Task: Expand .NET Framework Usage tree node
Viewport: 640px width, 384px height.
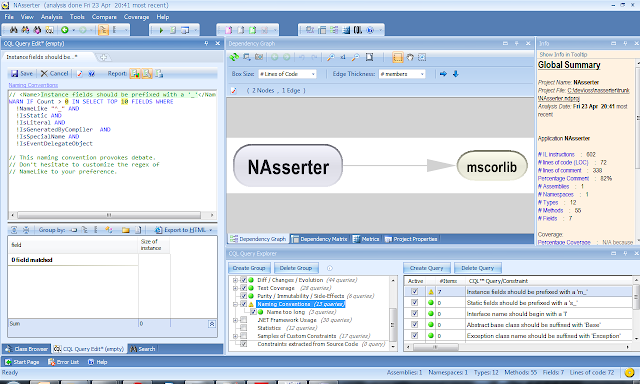Action: coord(236,320)
